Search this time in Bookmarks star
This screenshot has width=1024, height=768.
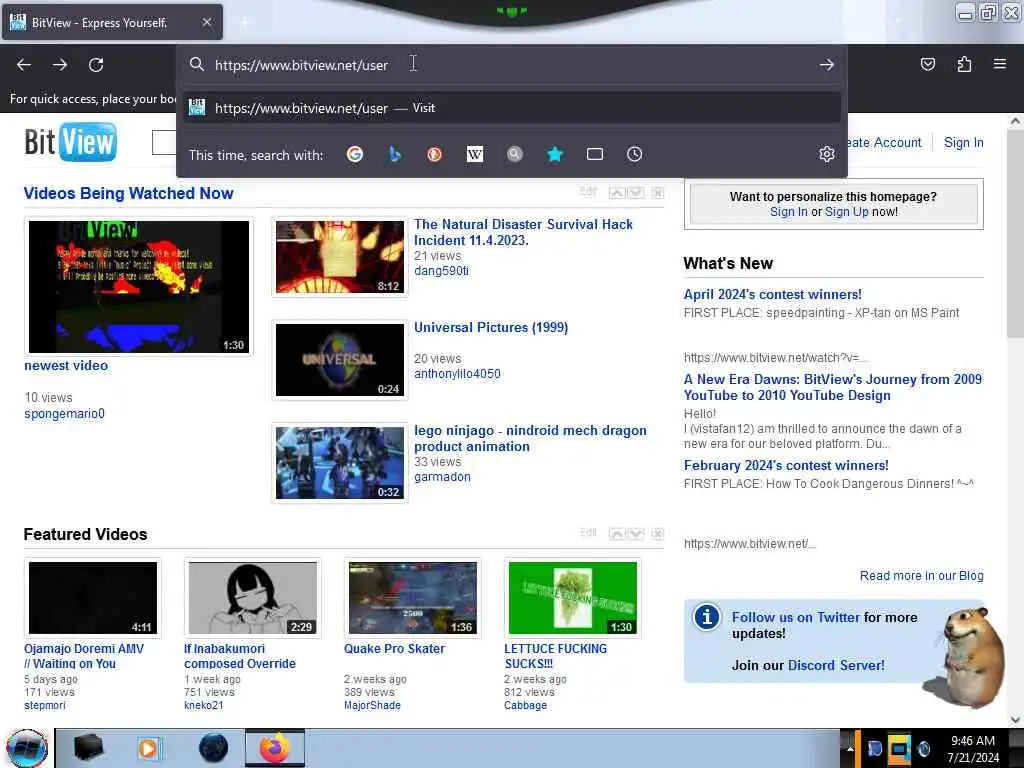click(x=554, y=155)
